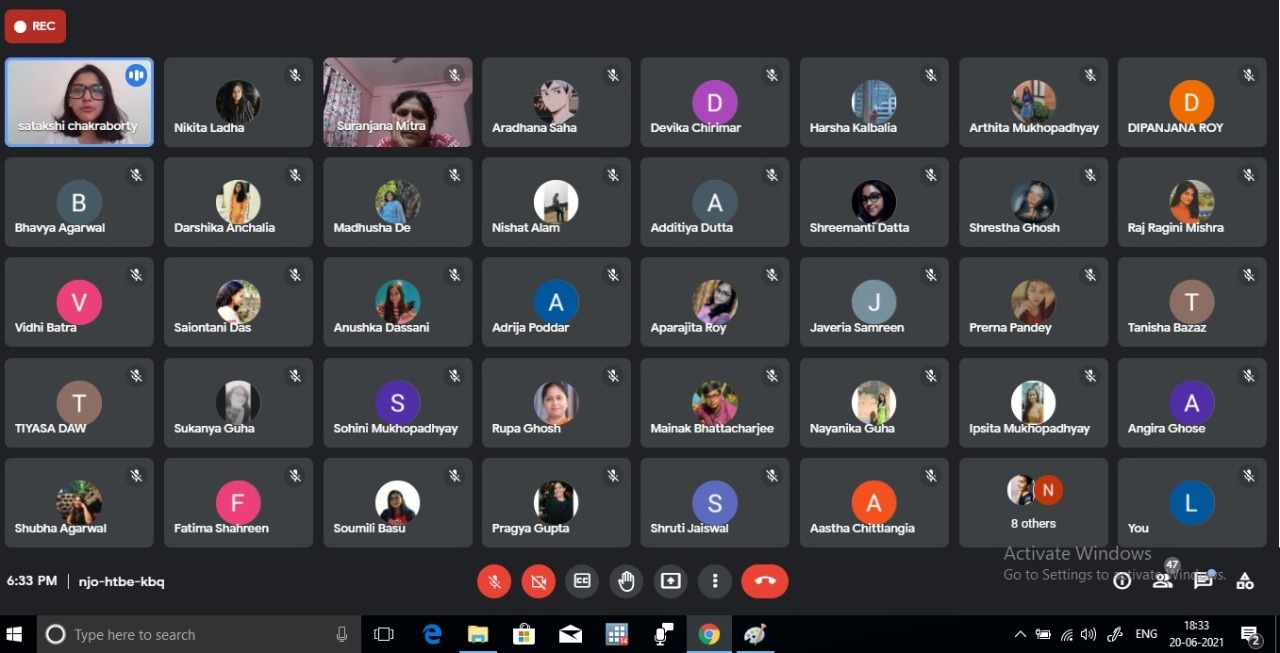1280x653 pixels.
Task: Click Suranjana Mitra's video tile
Action: (x=397, y=102)
